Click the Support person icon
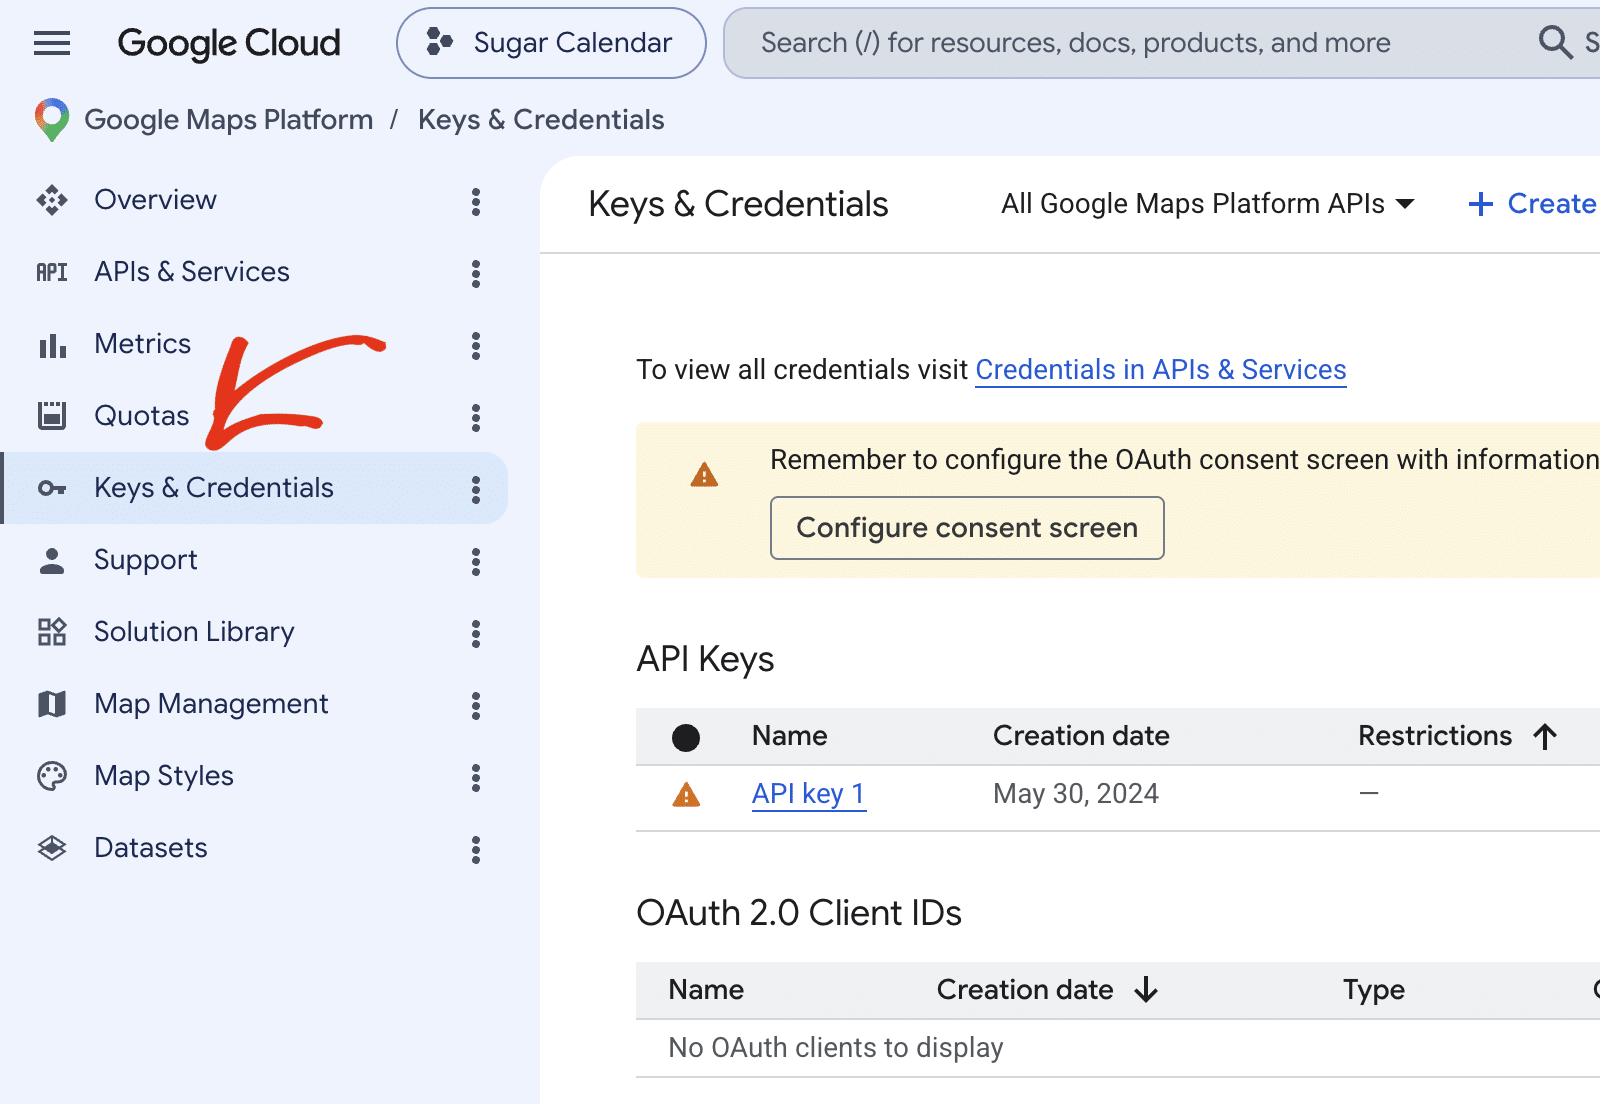This screenshot has height=1104, width=1600. [x=52, y=560]
